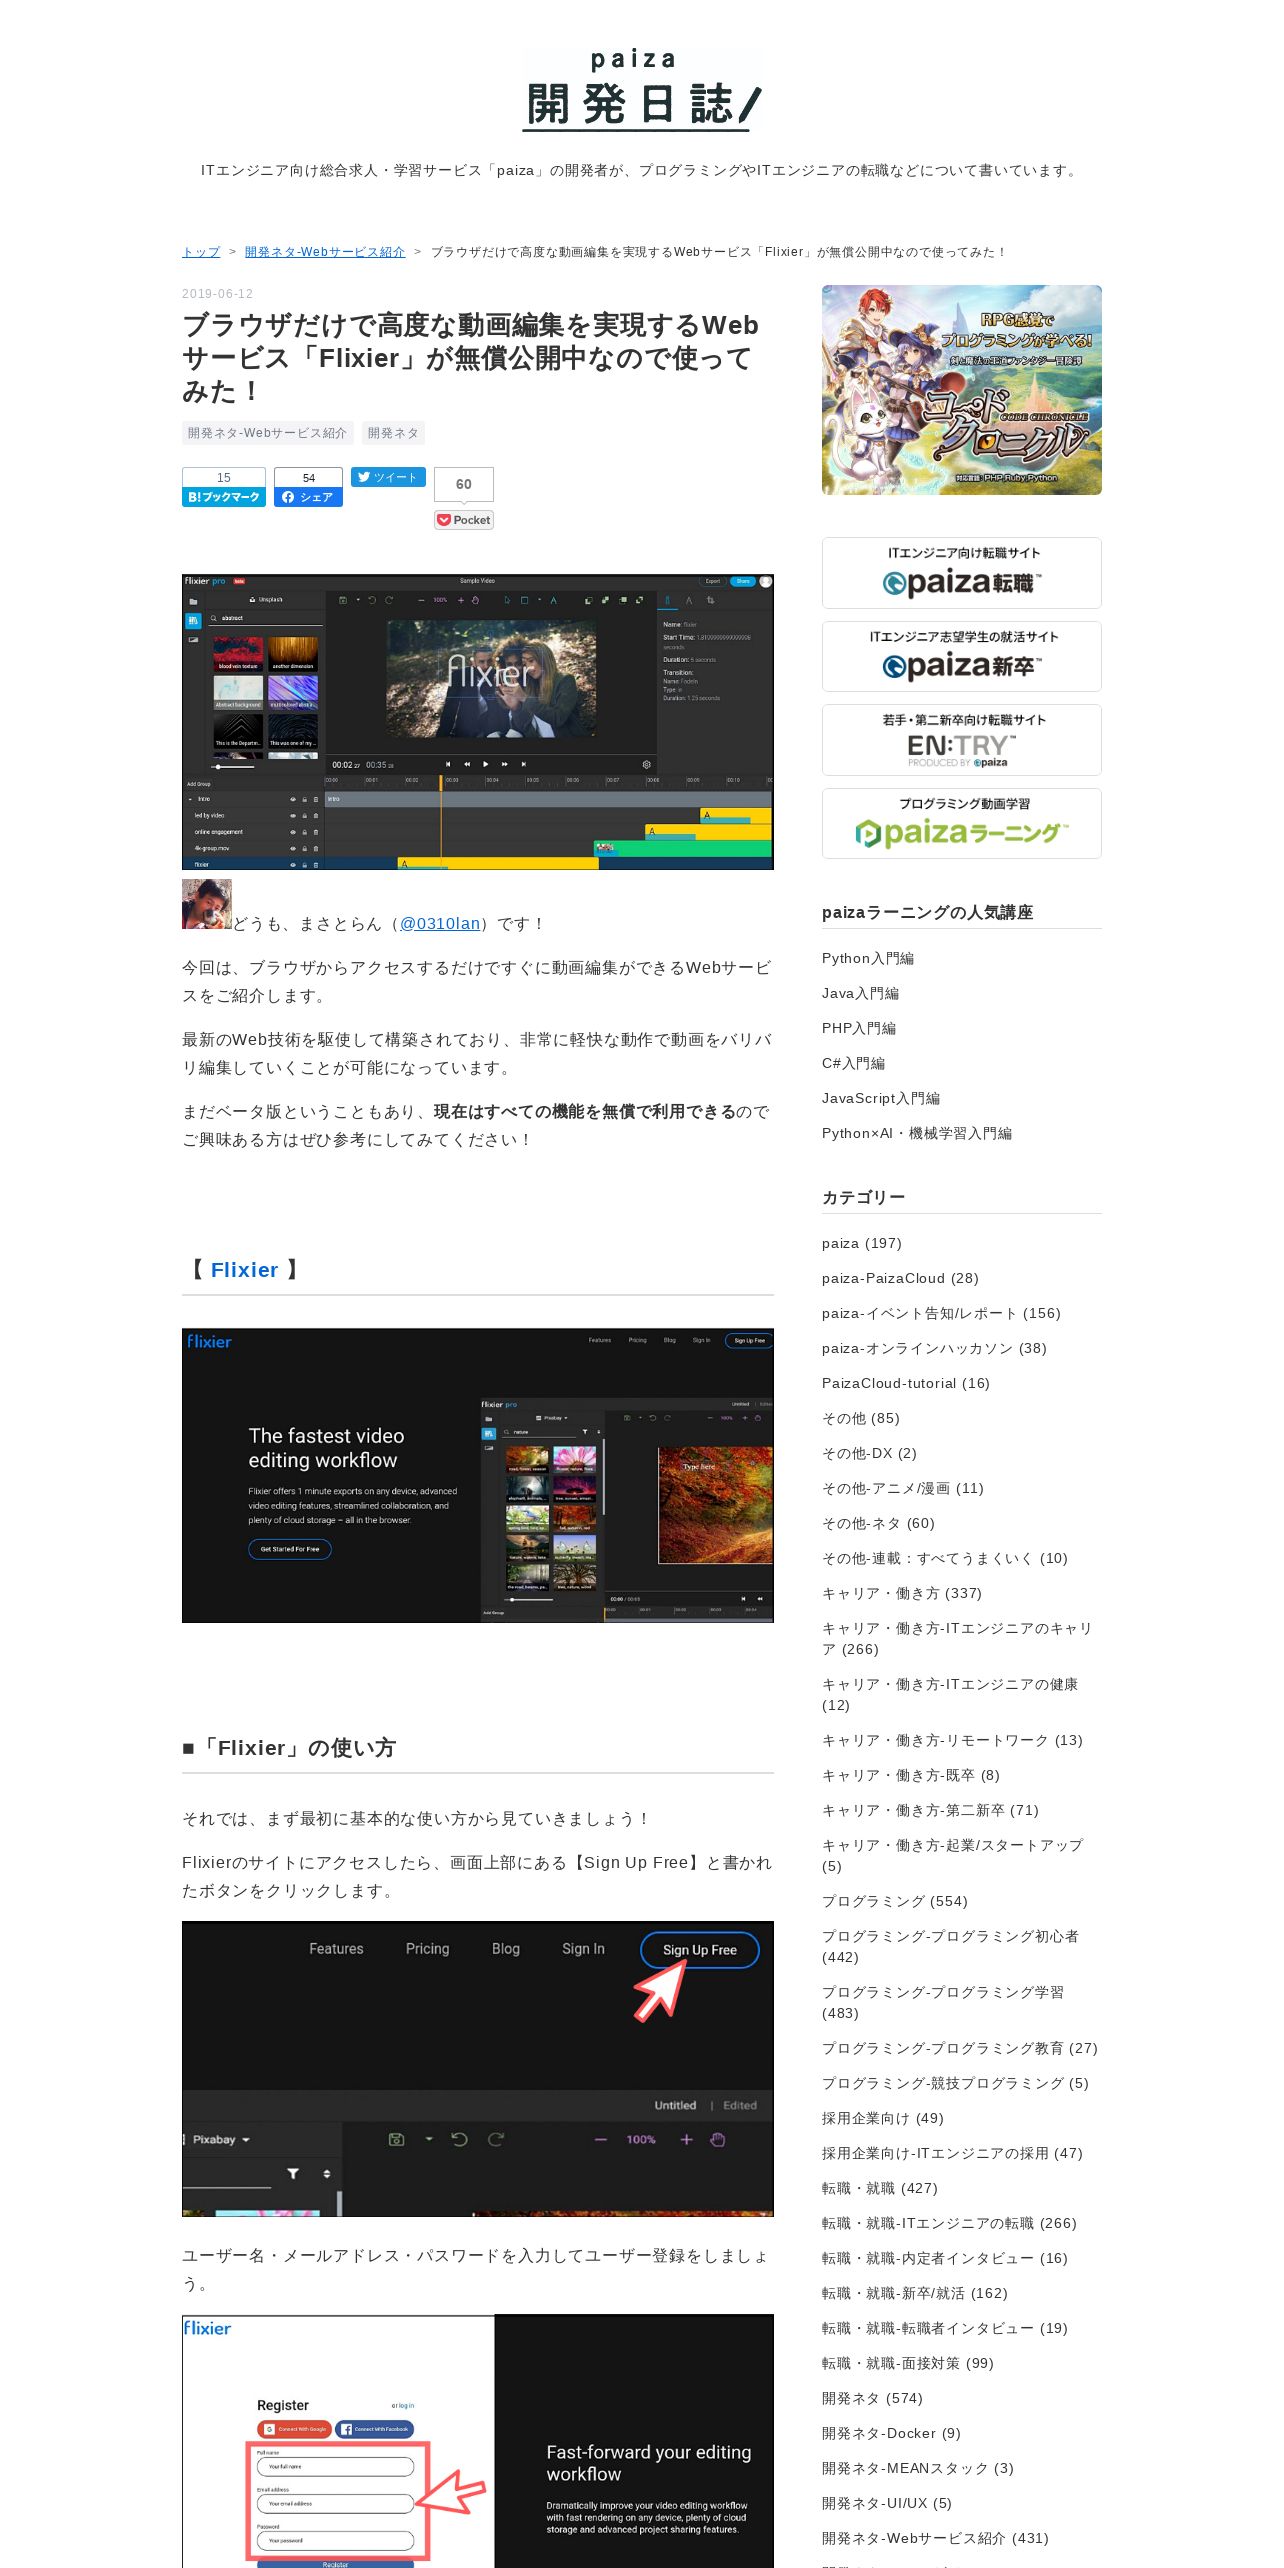The height and width of the screenshot is (2568, 1284).
Task: Open the Flixier article title link
Action: [x=470, y=357]
